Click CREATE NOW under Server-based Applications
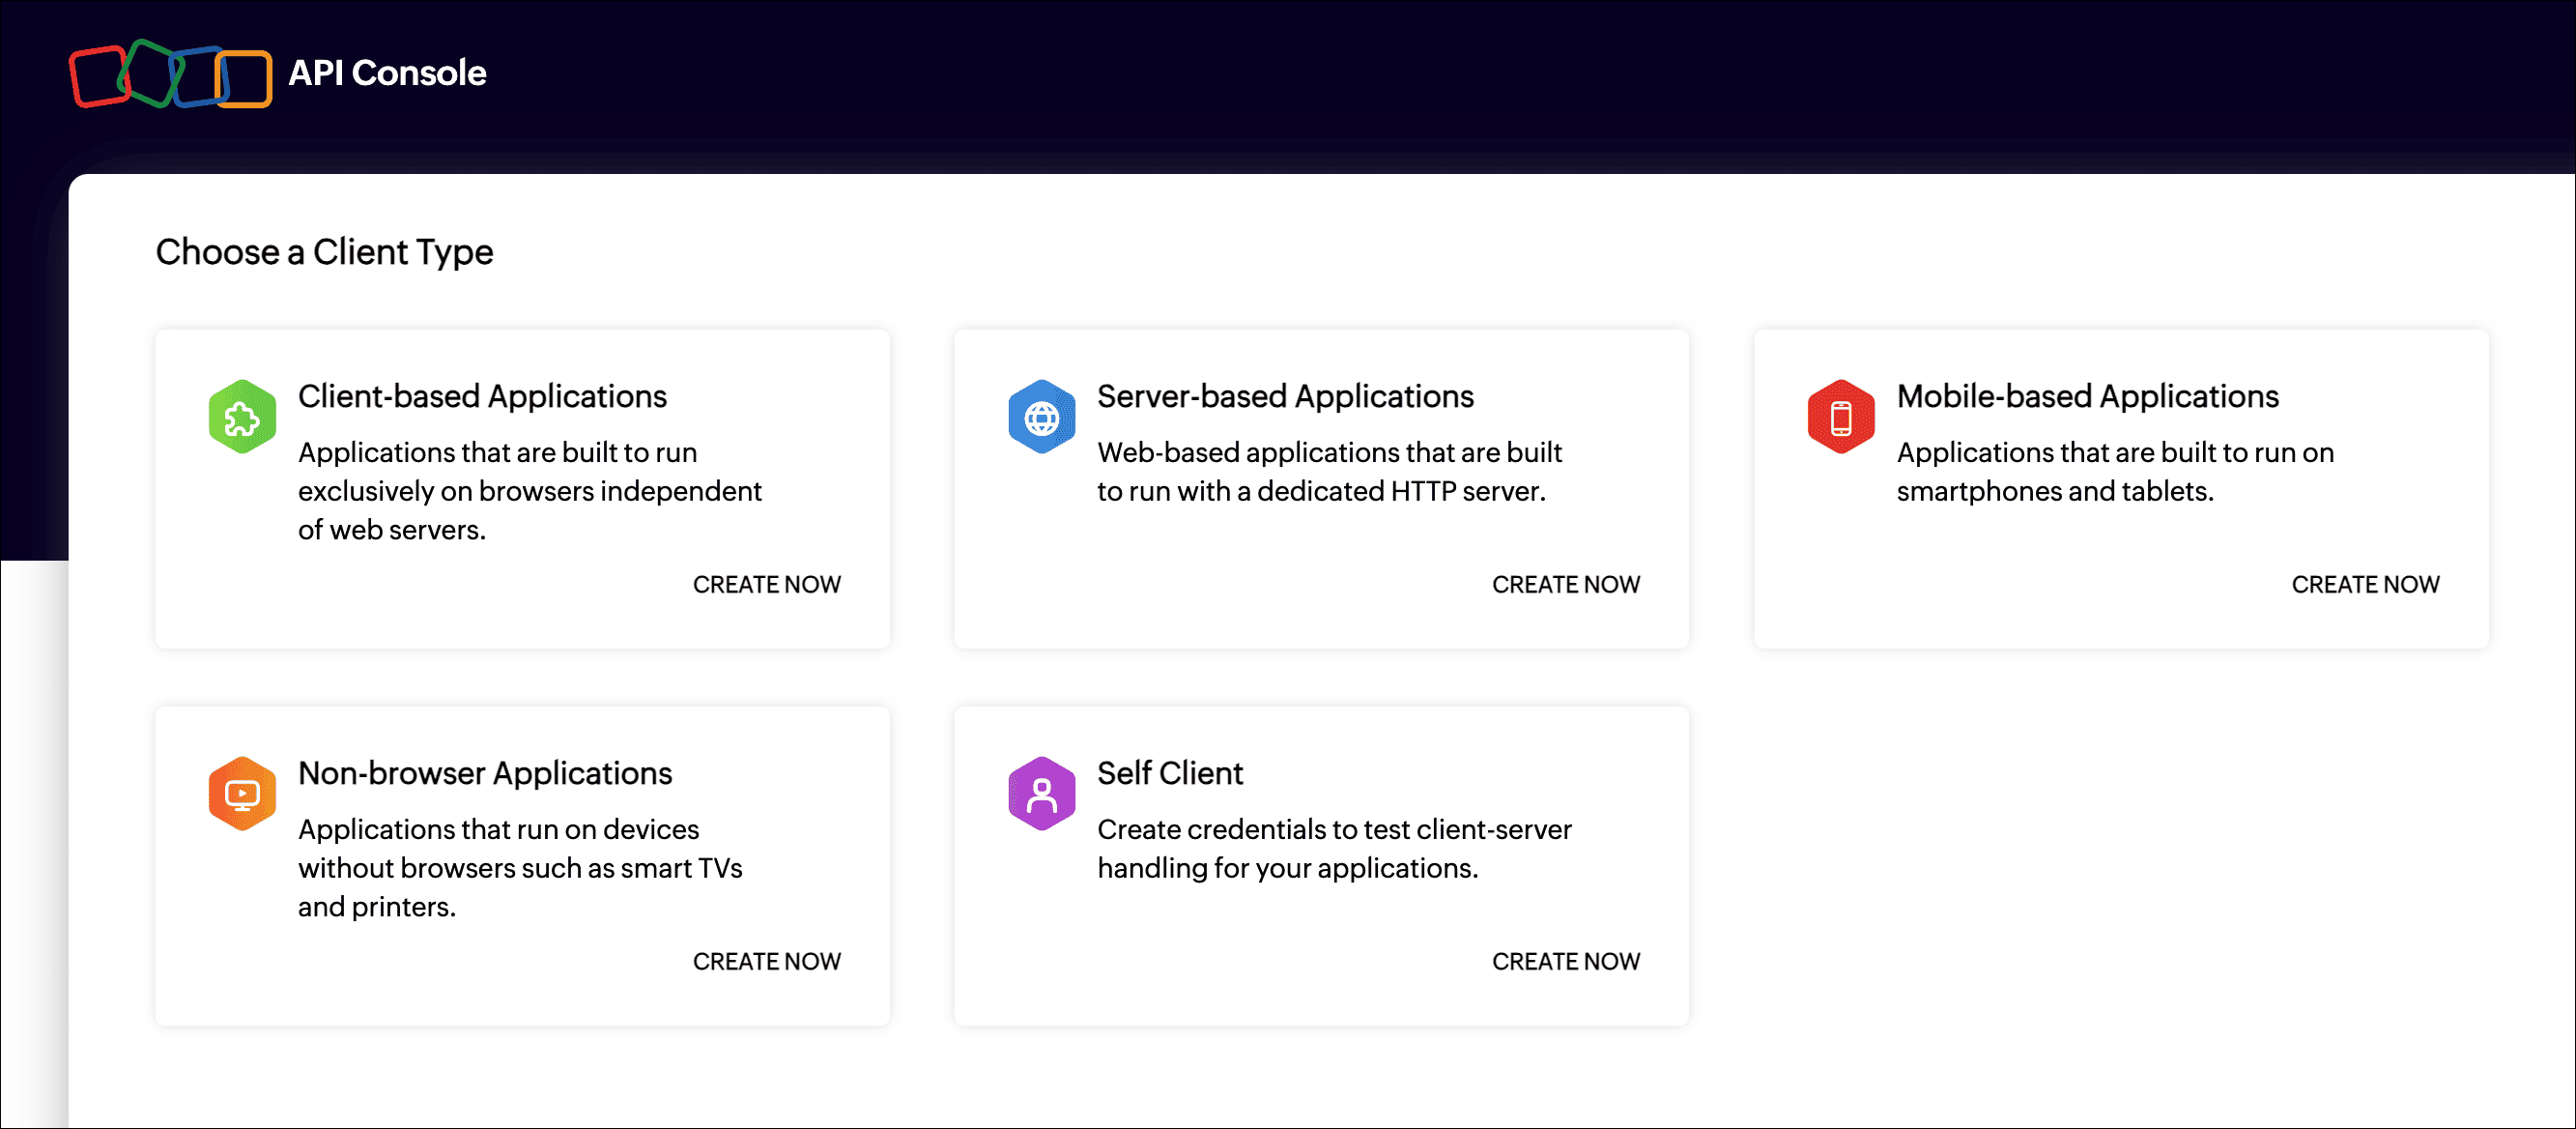 click(1565, 584)
